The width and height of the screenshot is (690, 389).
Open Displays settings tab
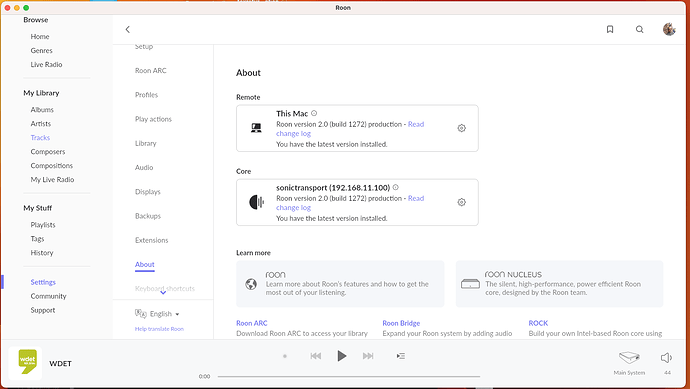(x=147, y=191)
